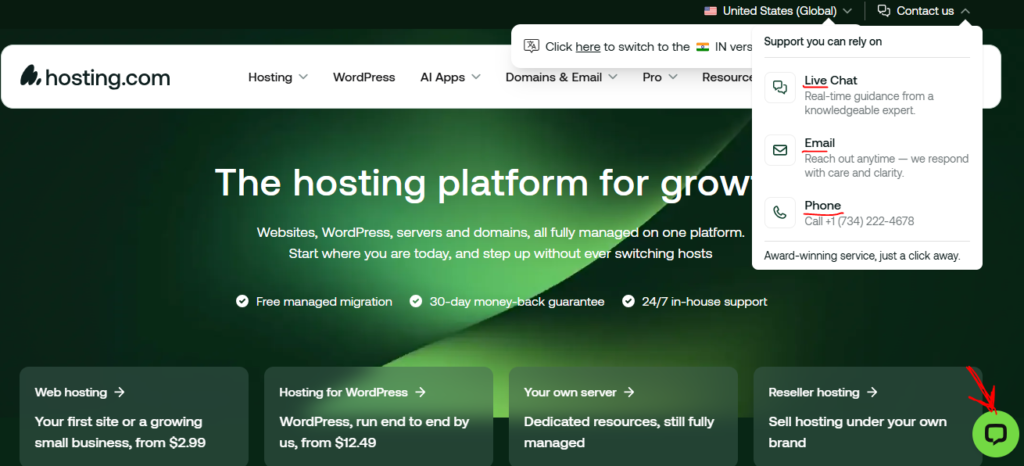
Task: Click 'Your first site or a growing small business' text
Action: 120,432
